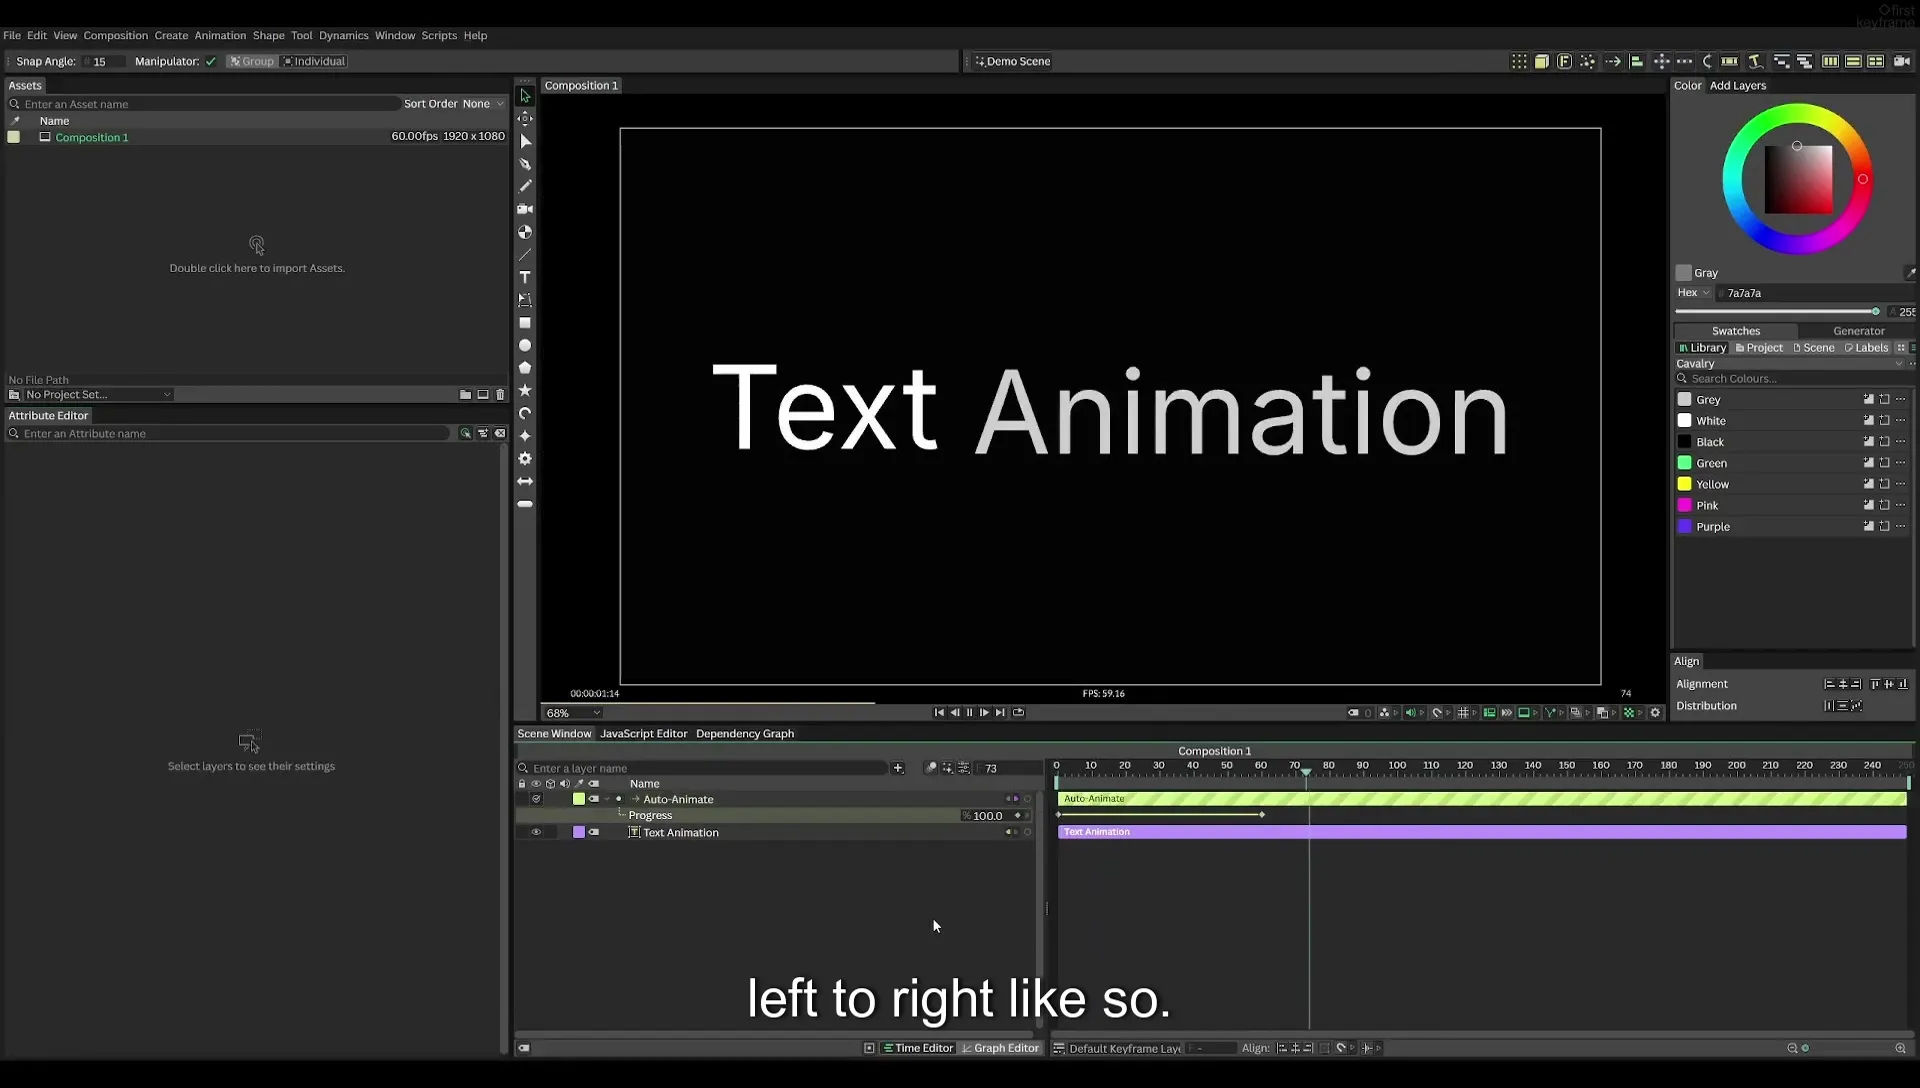Zoom in the timeline with the magnifier icon
Image resolution: width=1920 pixels, height=1088 pixels.
(x=1900, y=1048)
